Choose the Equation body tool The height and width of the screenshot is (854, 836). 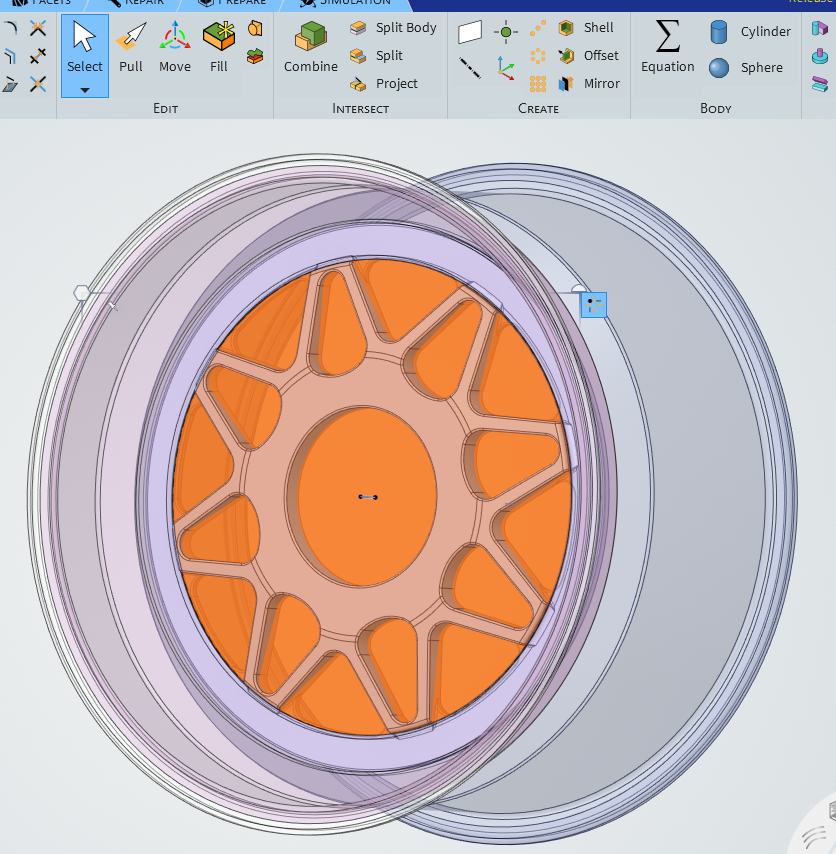pyautogui.click(x=667, y=47)
